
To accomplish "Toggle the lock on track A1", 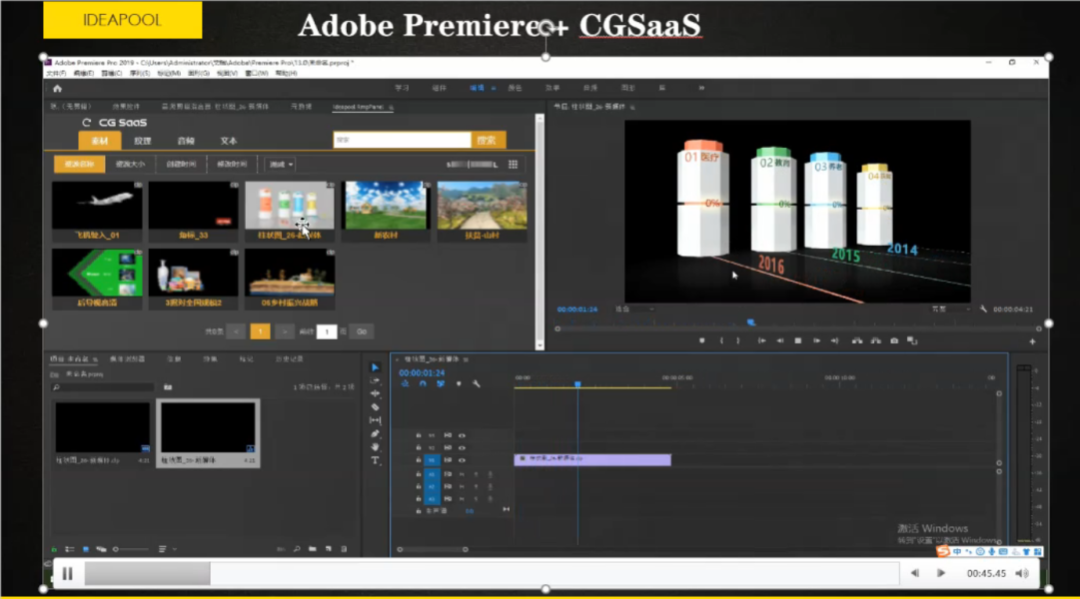I will [x=418, y=474].
